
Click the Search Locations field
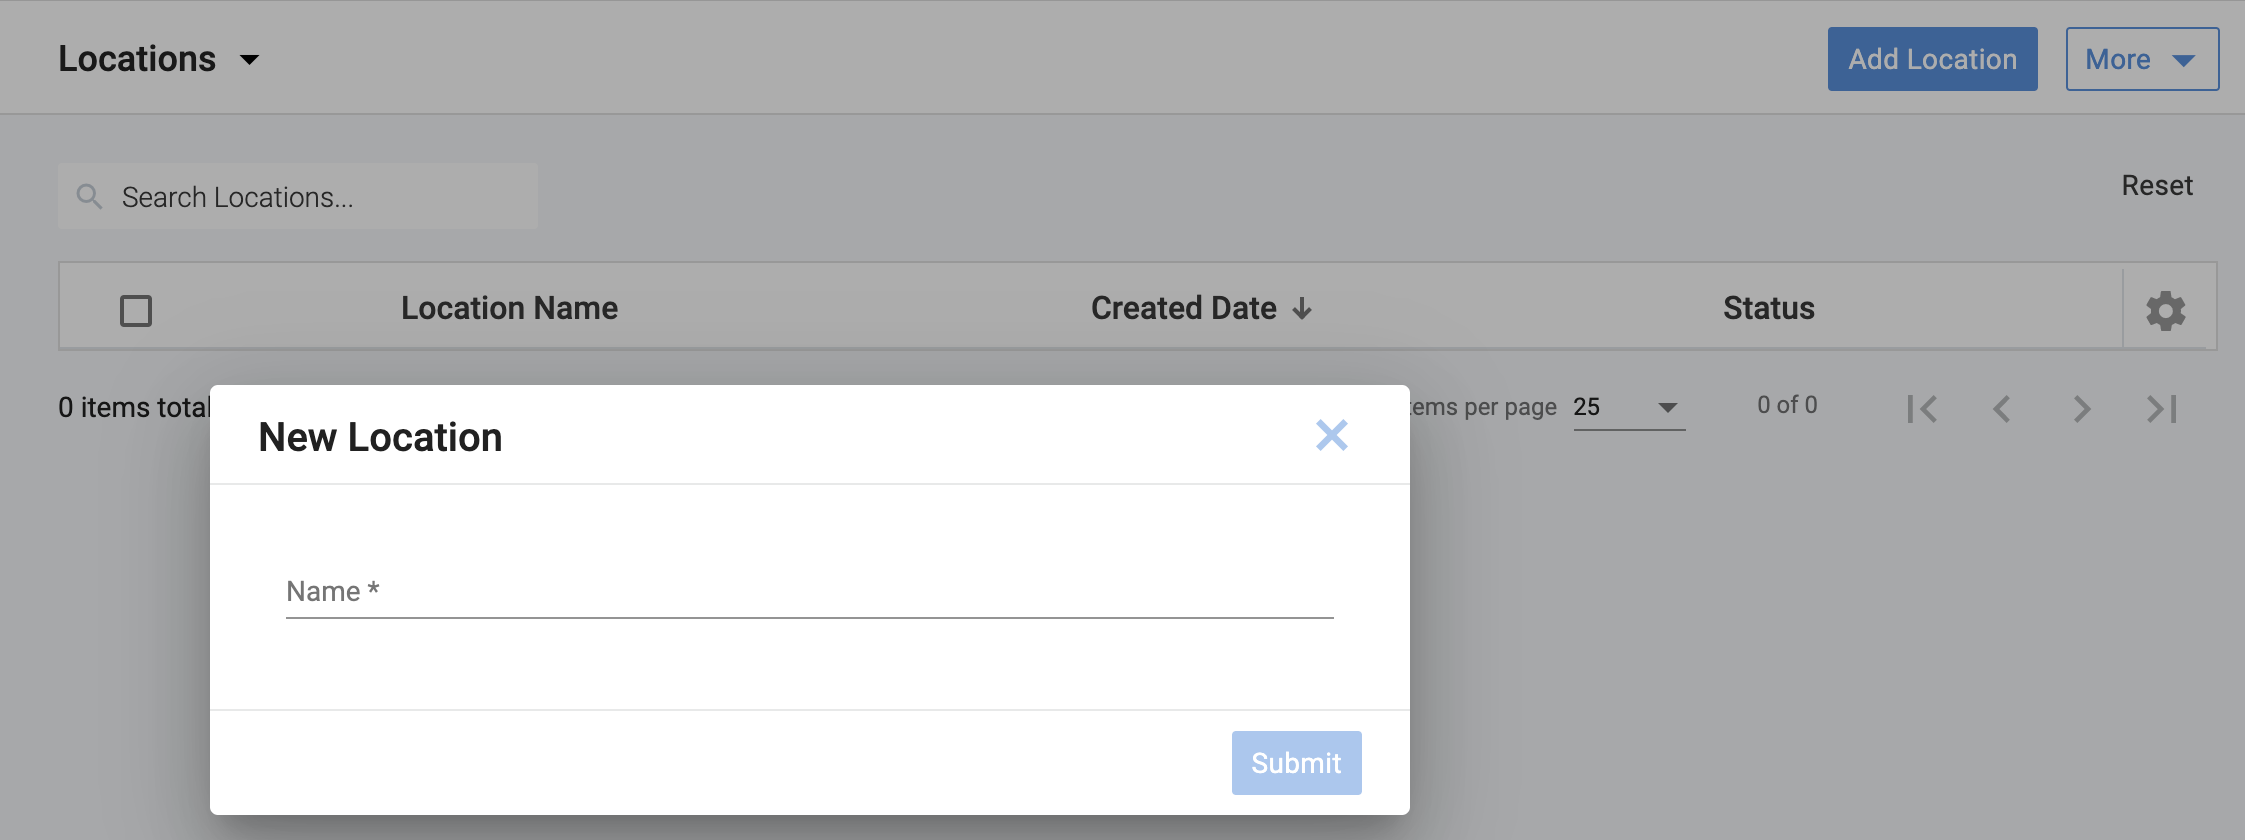320,197
